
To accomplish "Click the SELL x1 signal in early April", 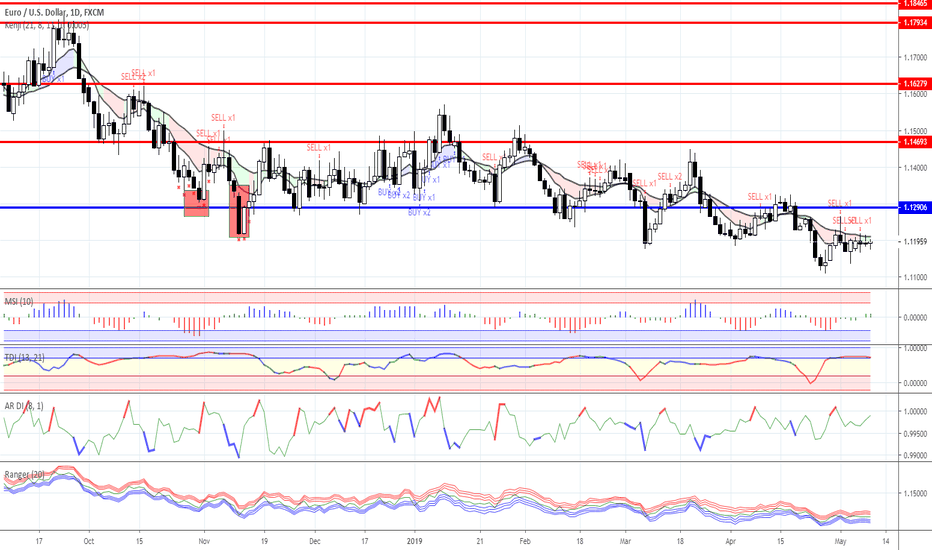I will coord(760,197).
